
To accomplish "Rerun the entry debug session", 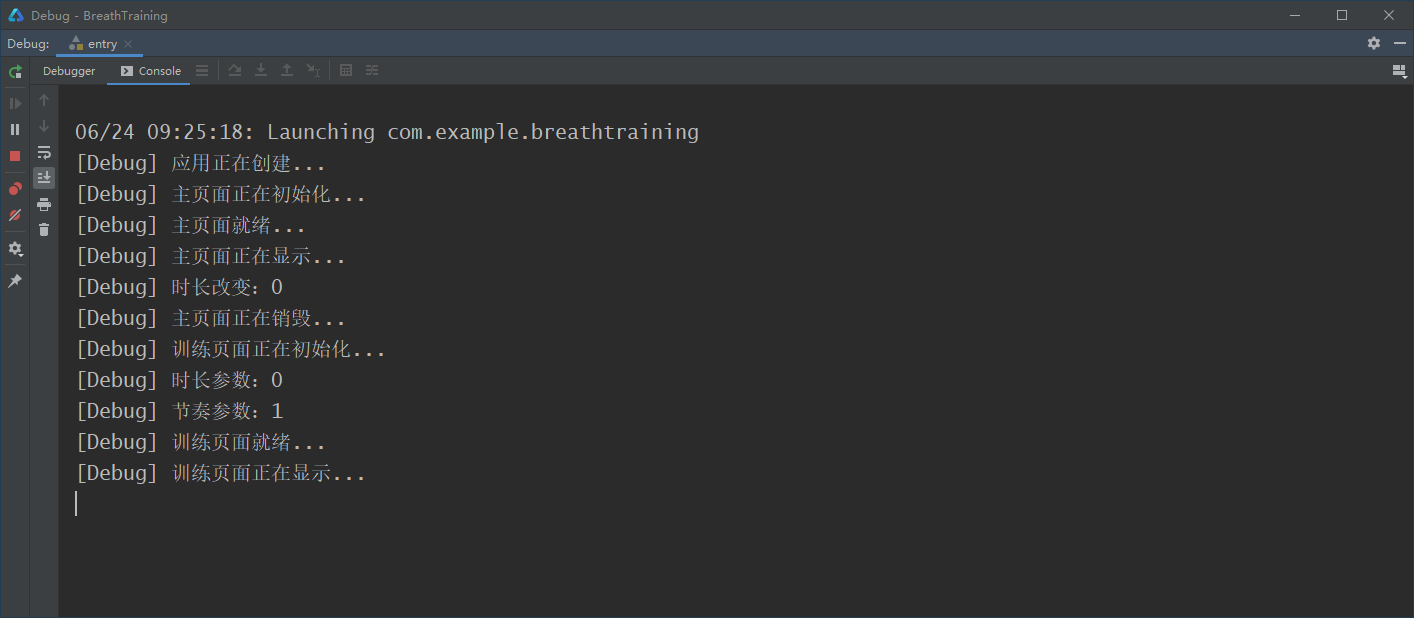I will click(x=15, y=72).
